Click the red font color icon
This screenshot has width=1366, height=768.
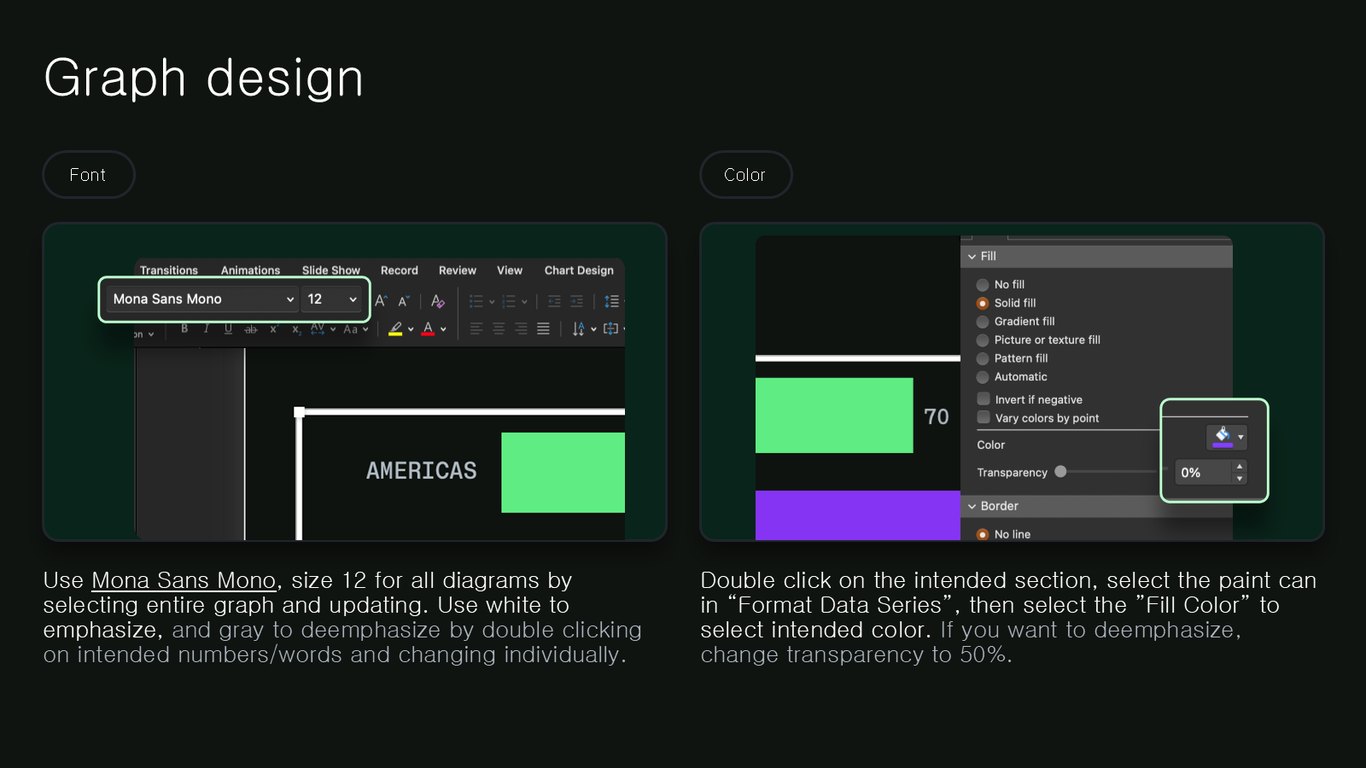pos(428,329)
